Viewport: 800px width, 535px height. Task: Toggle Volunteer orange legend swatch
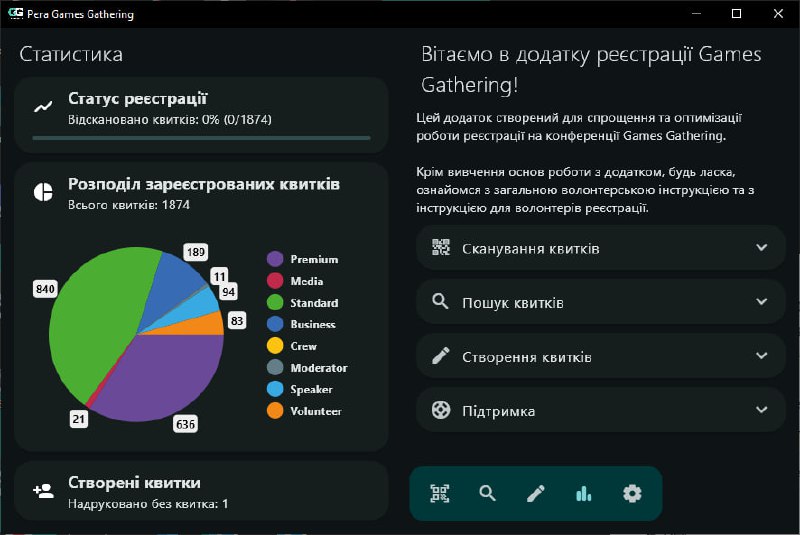(x=275, y=411)
